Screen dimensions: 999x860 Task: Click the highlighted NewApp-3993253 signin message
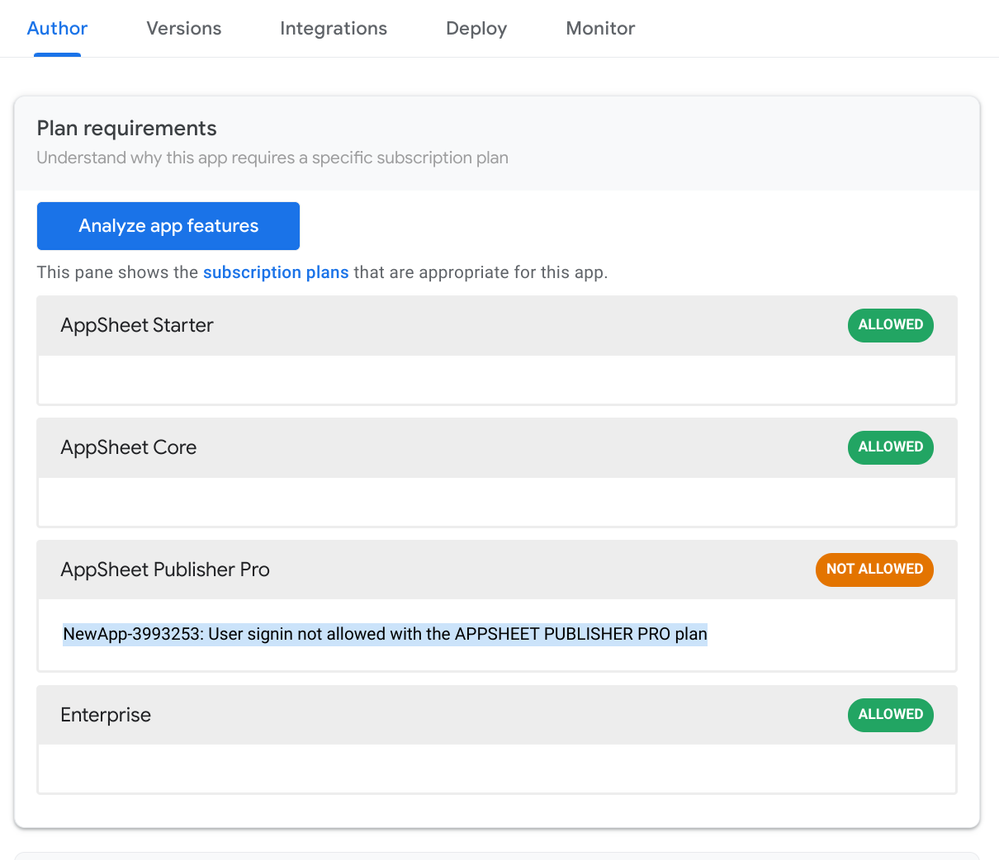point(385,634)
